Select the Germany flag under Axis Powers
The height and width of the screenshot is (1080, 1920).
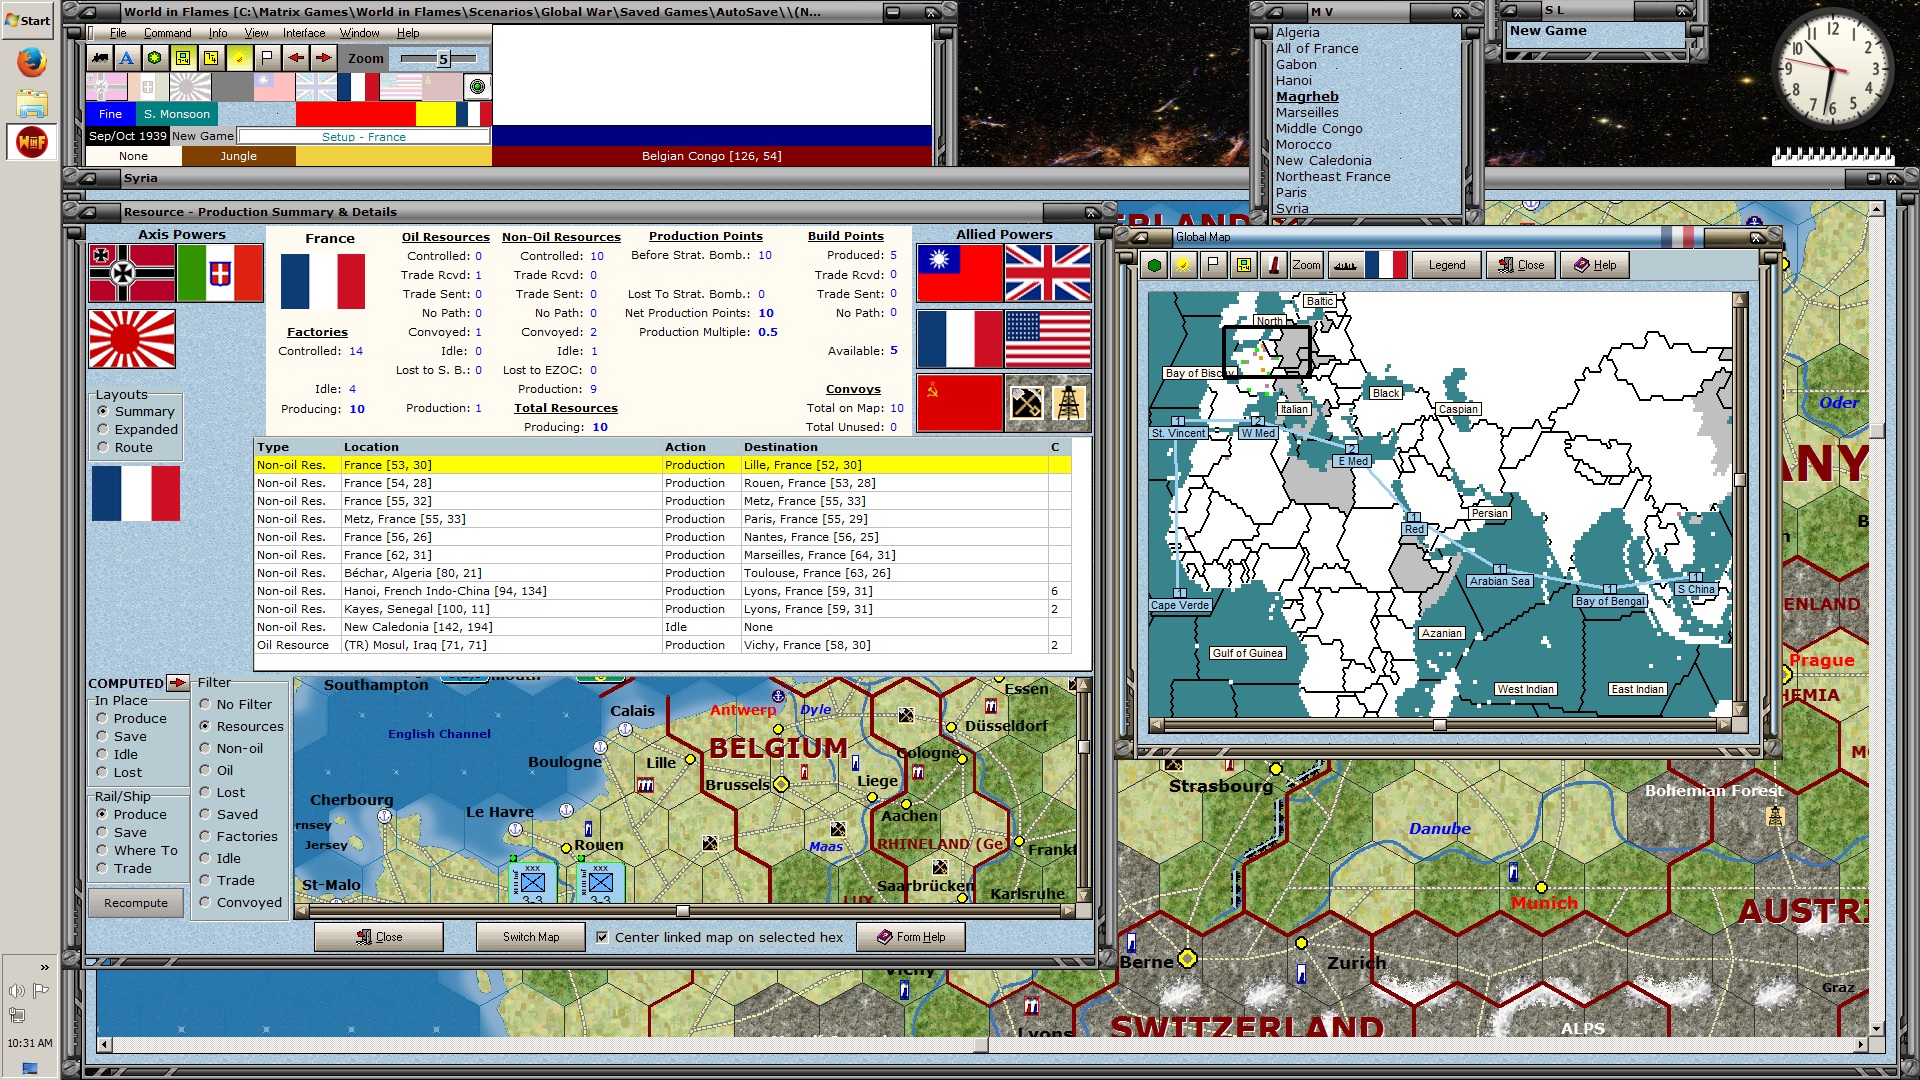[132, 273]
